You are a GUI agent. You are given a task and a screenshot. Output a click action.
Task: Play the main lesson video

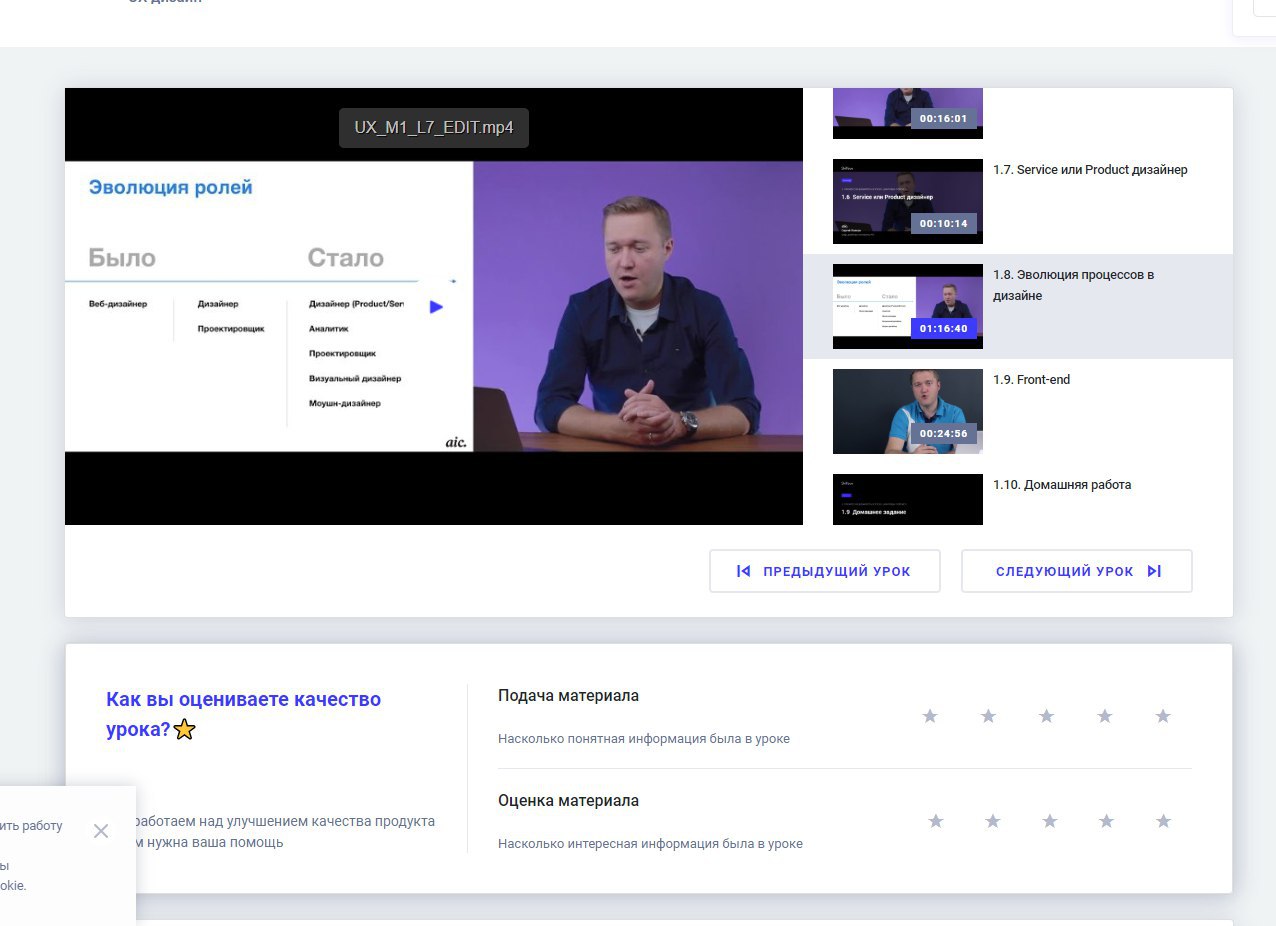(x=434, y=306)
